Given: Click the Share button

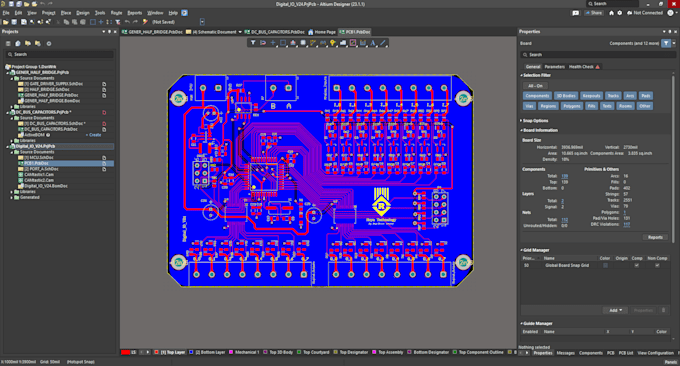Looking at the screenshot, I should (594, 13).
